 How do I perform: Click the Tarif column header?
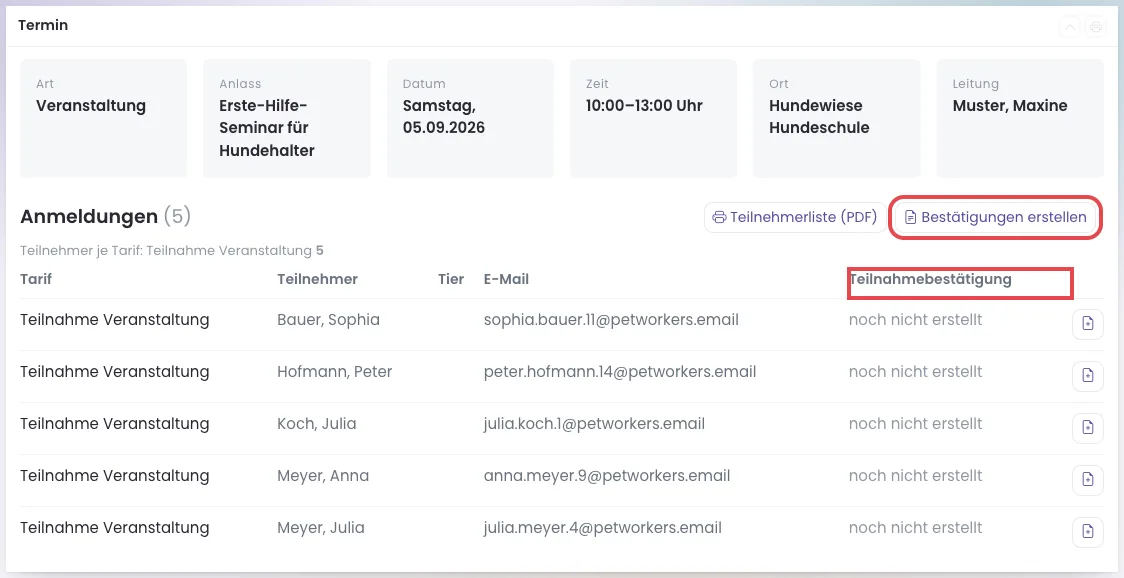[x=36, y=279]
